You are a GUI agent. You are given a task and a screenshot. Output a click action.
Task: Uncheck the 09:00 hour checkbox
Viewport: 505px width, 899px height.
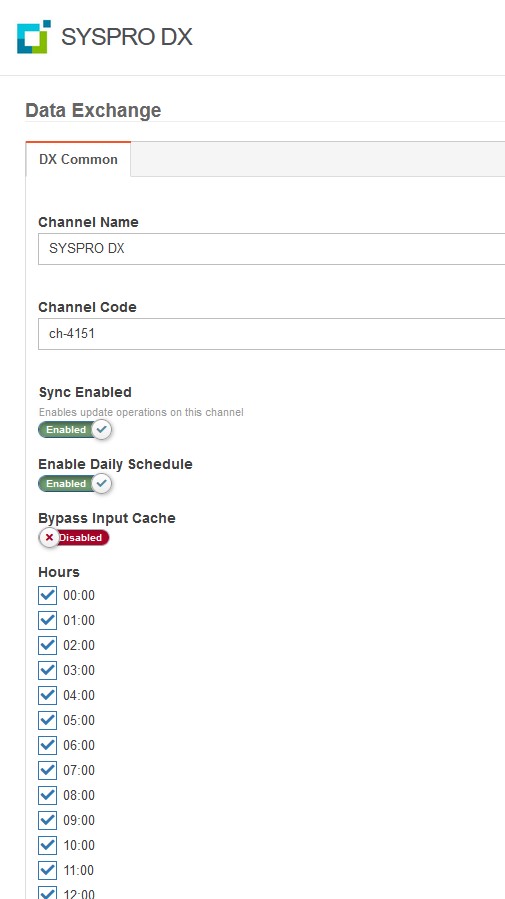coord(48,820)
